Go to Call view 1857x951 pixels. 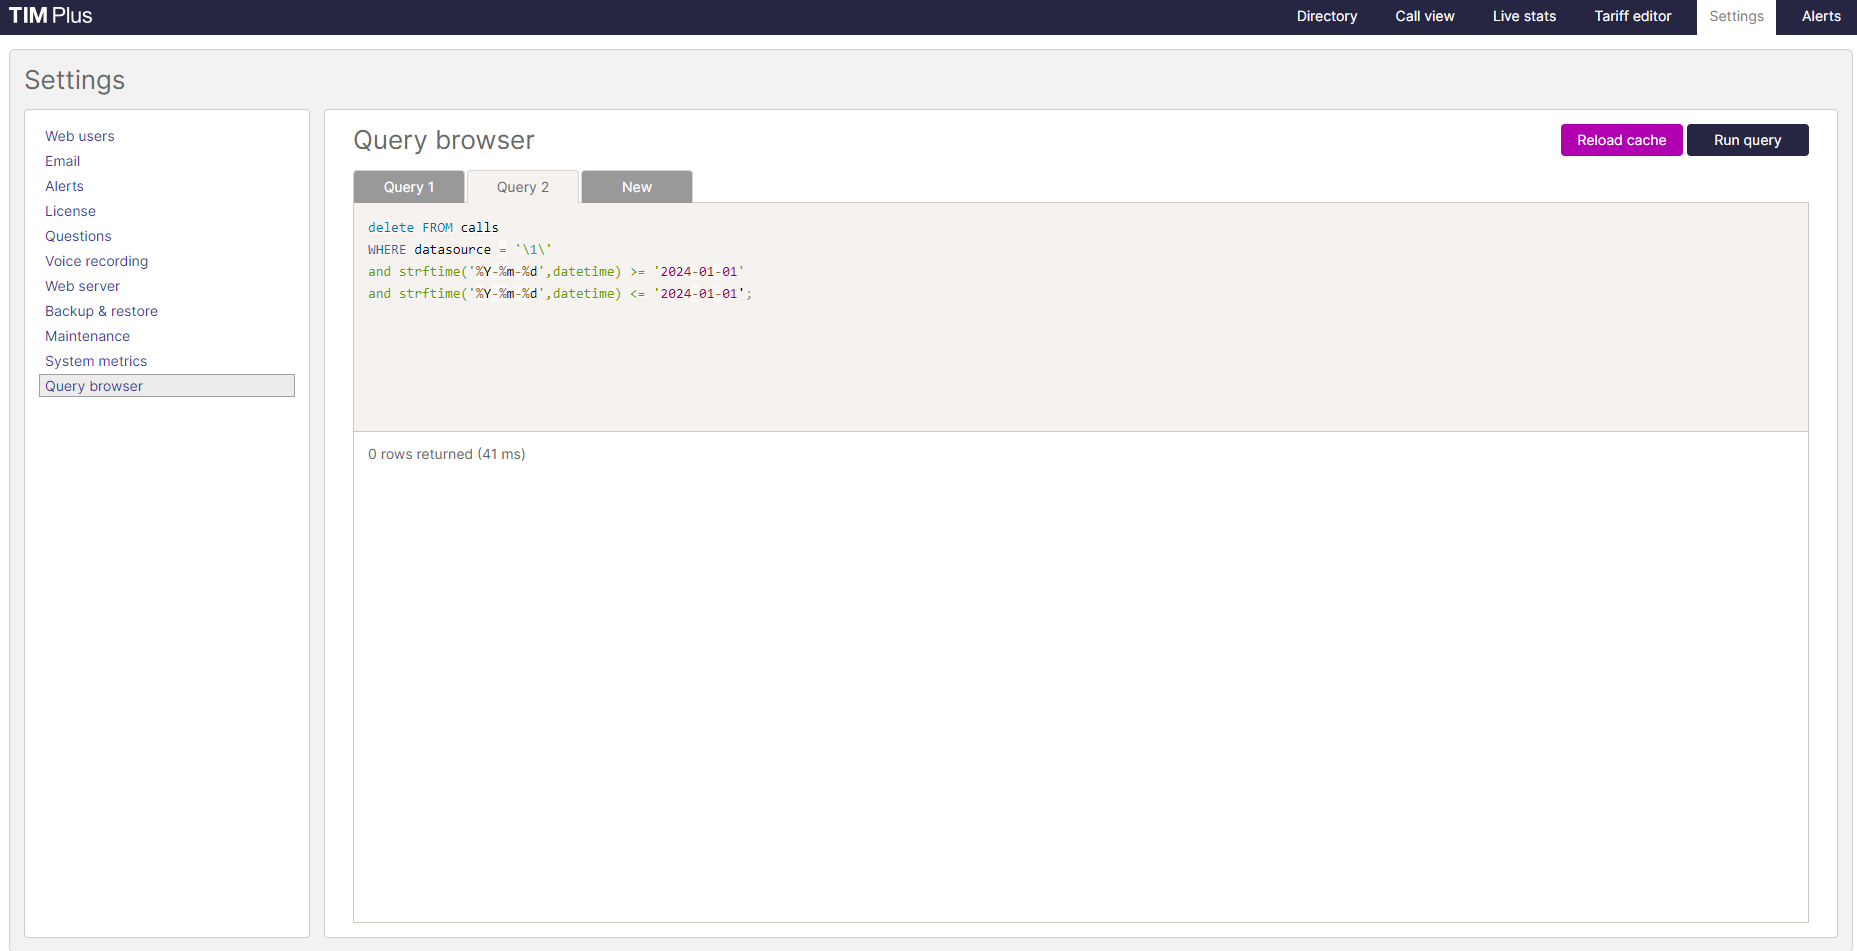[1424, 16]
